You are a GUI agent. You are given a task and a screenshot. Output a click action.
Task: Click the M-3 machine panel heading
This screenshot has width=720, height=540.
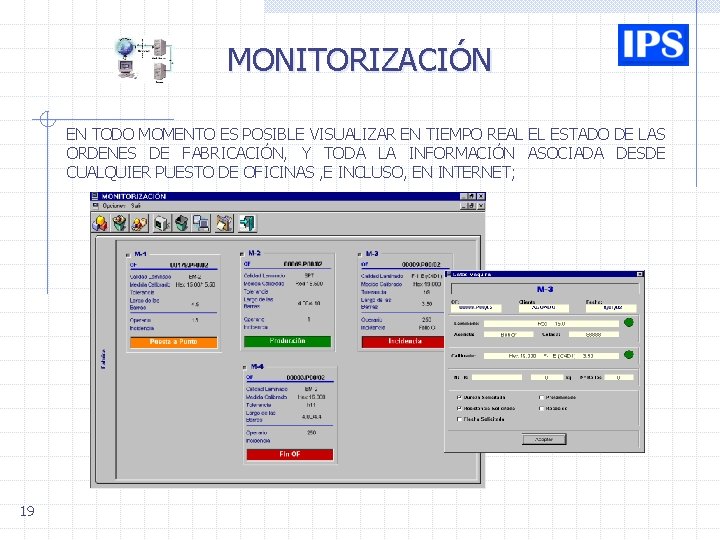point(372,253)
